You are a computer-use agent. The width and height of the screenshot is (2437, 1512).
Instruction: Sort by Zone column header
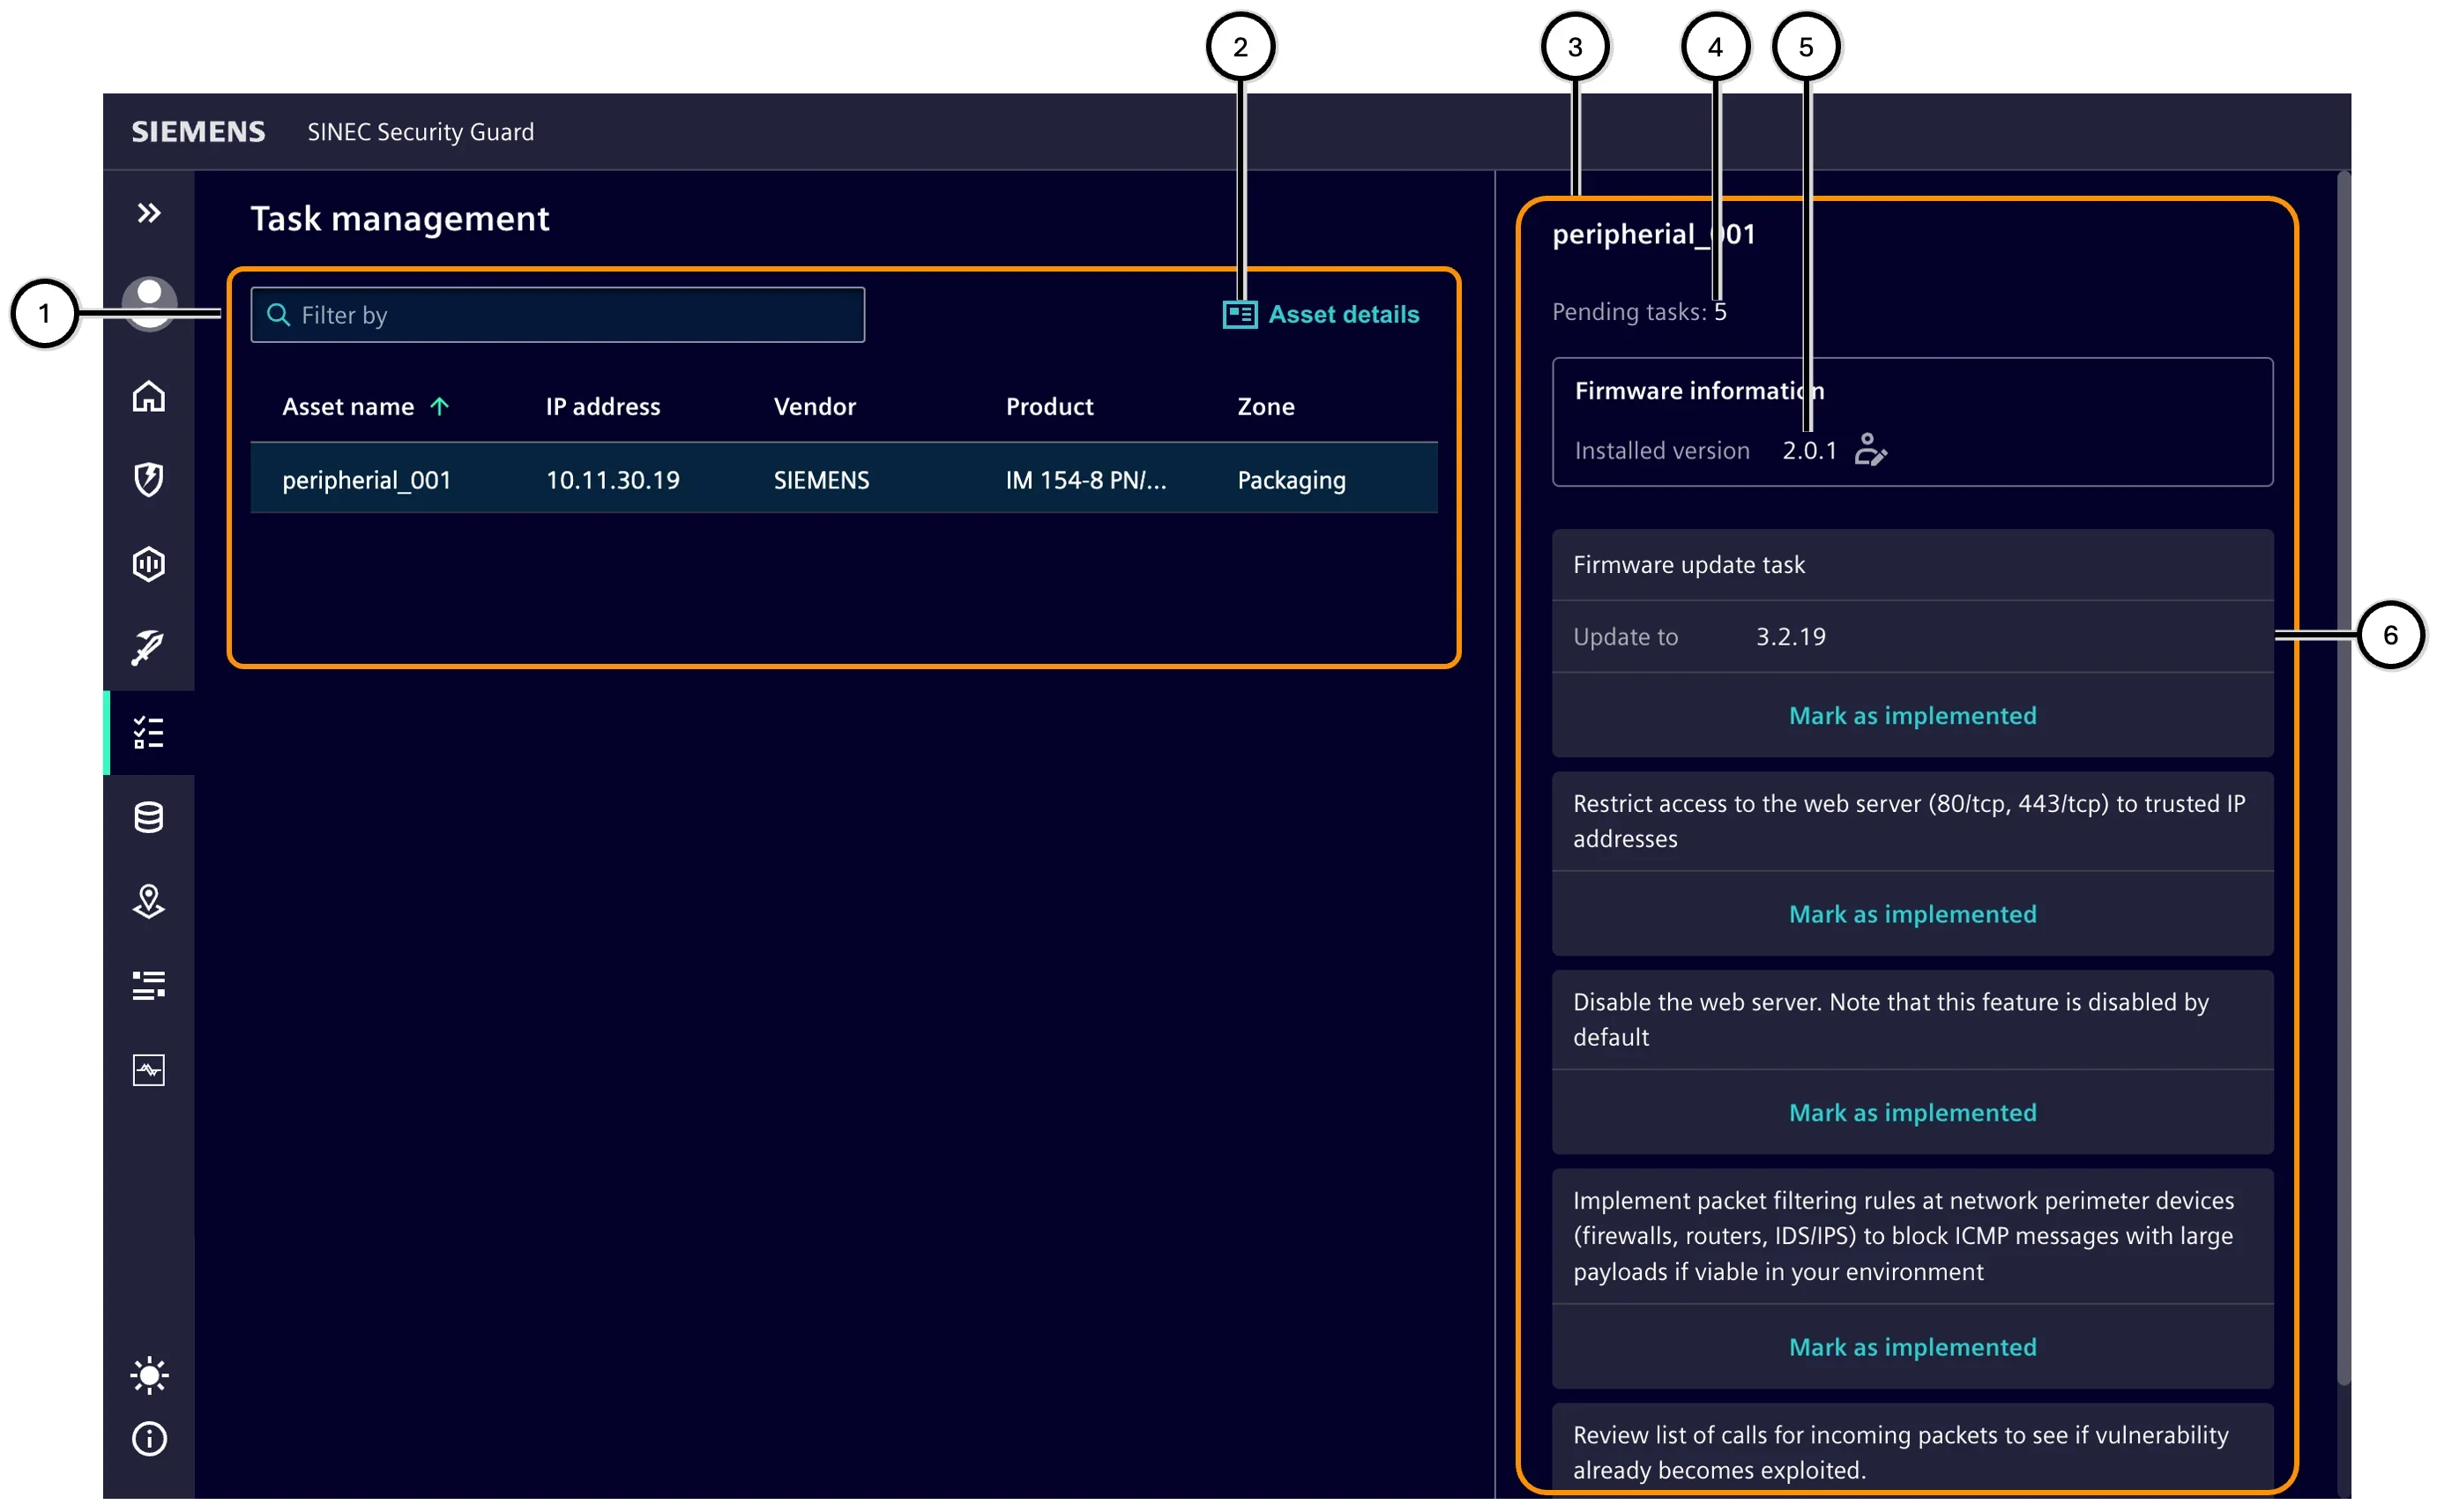pyautogui.click(x=1266, y=407)
